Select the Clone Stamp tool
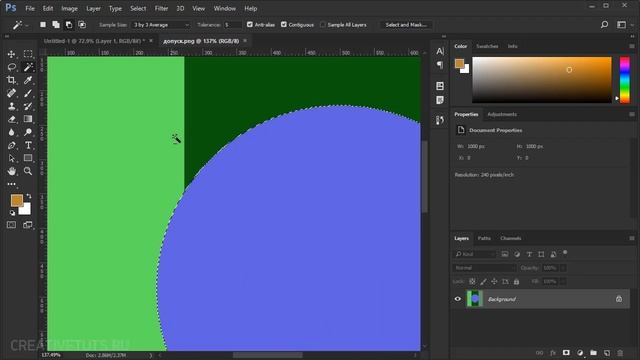 11,106
